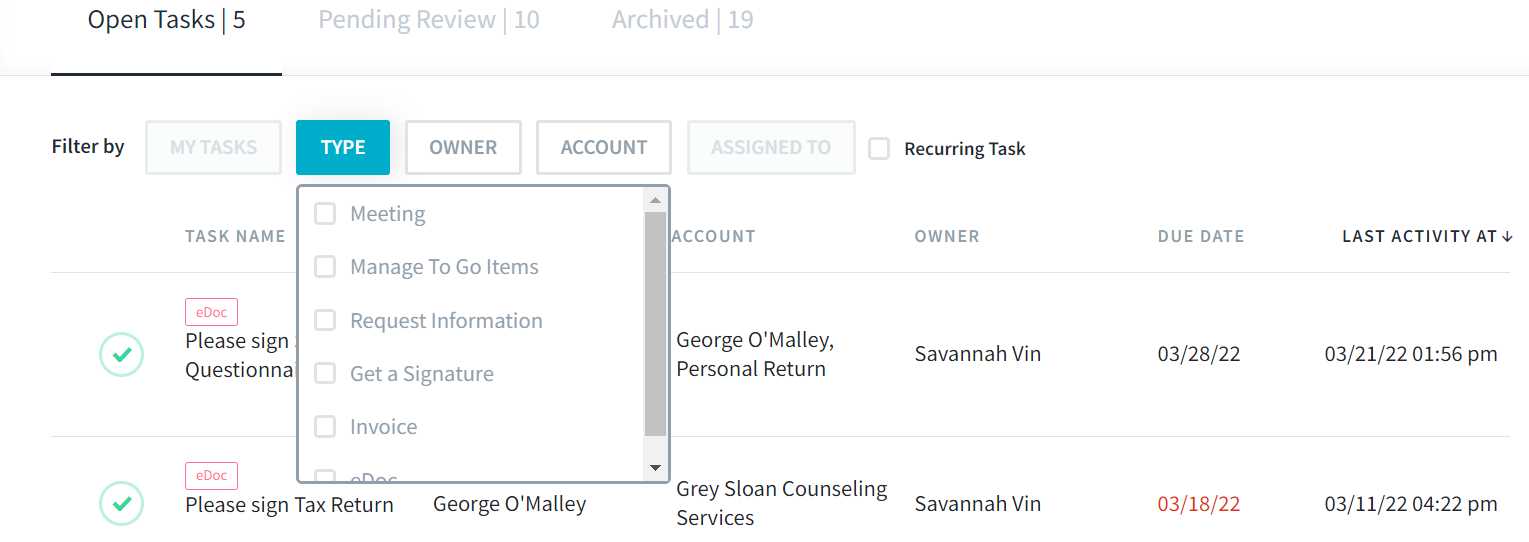Image resolution: width=1529 pixels, height=542 pixels.
Task: Collapse the TYPE filter dropdown
Action: click(x=343, y=148)
